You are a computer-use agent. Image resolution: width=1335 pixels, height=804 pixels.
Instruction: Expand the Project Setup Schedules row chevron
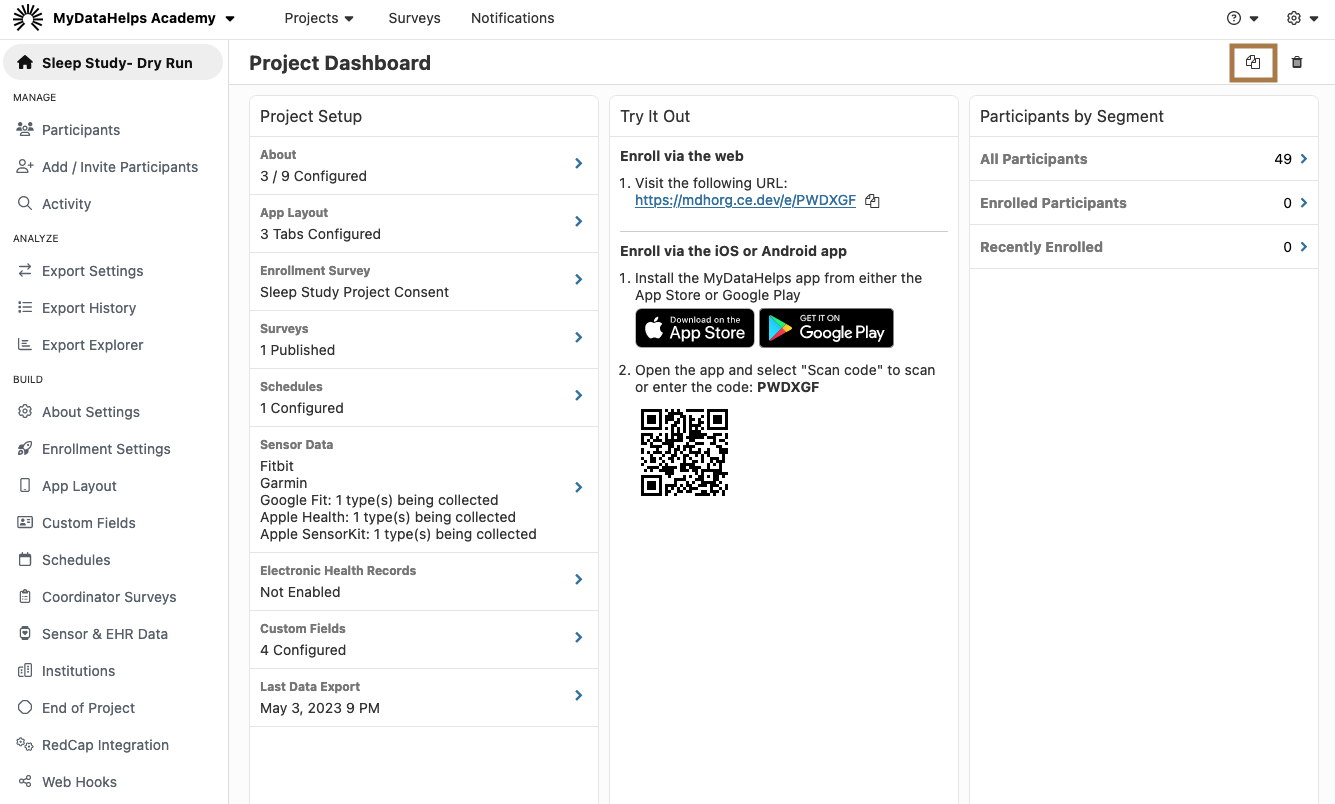click(x=579, y=395)
